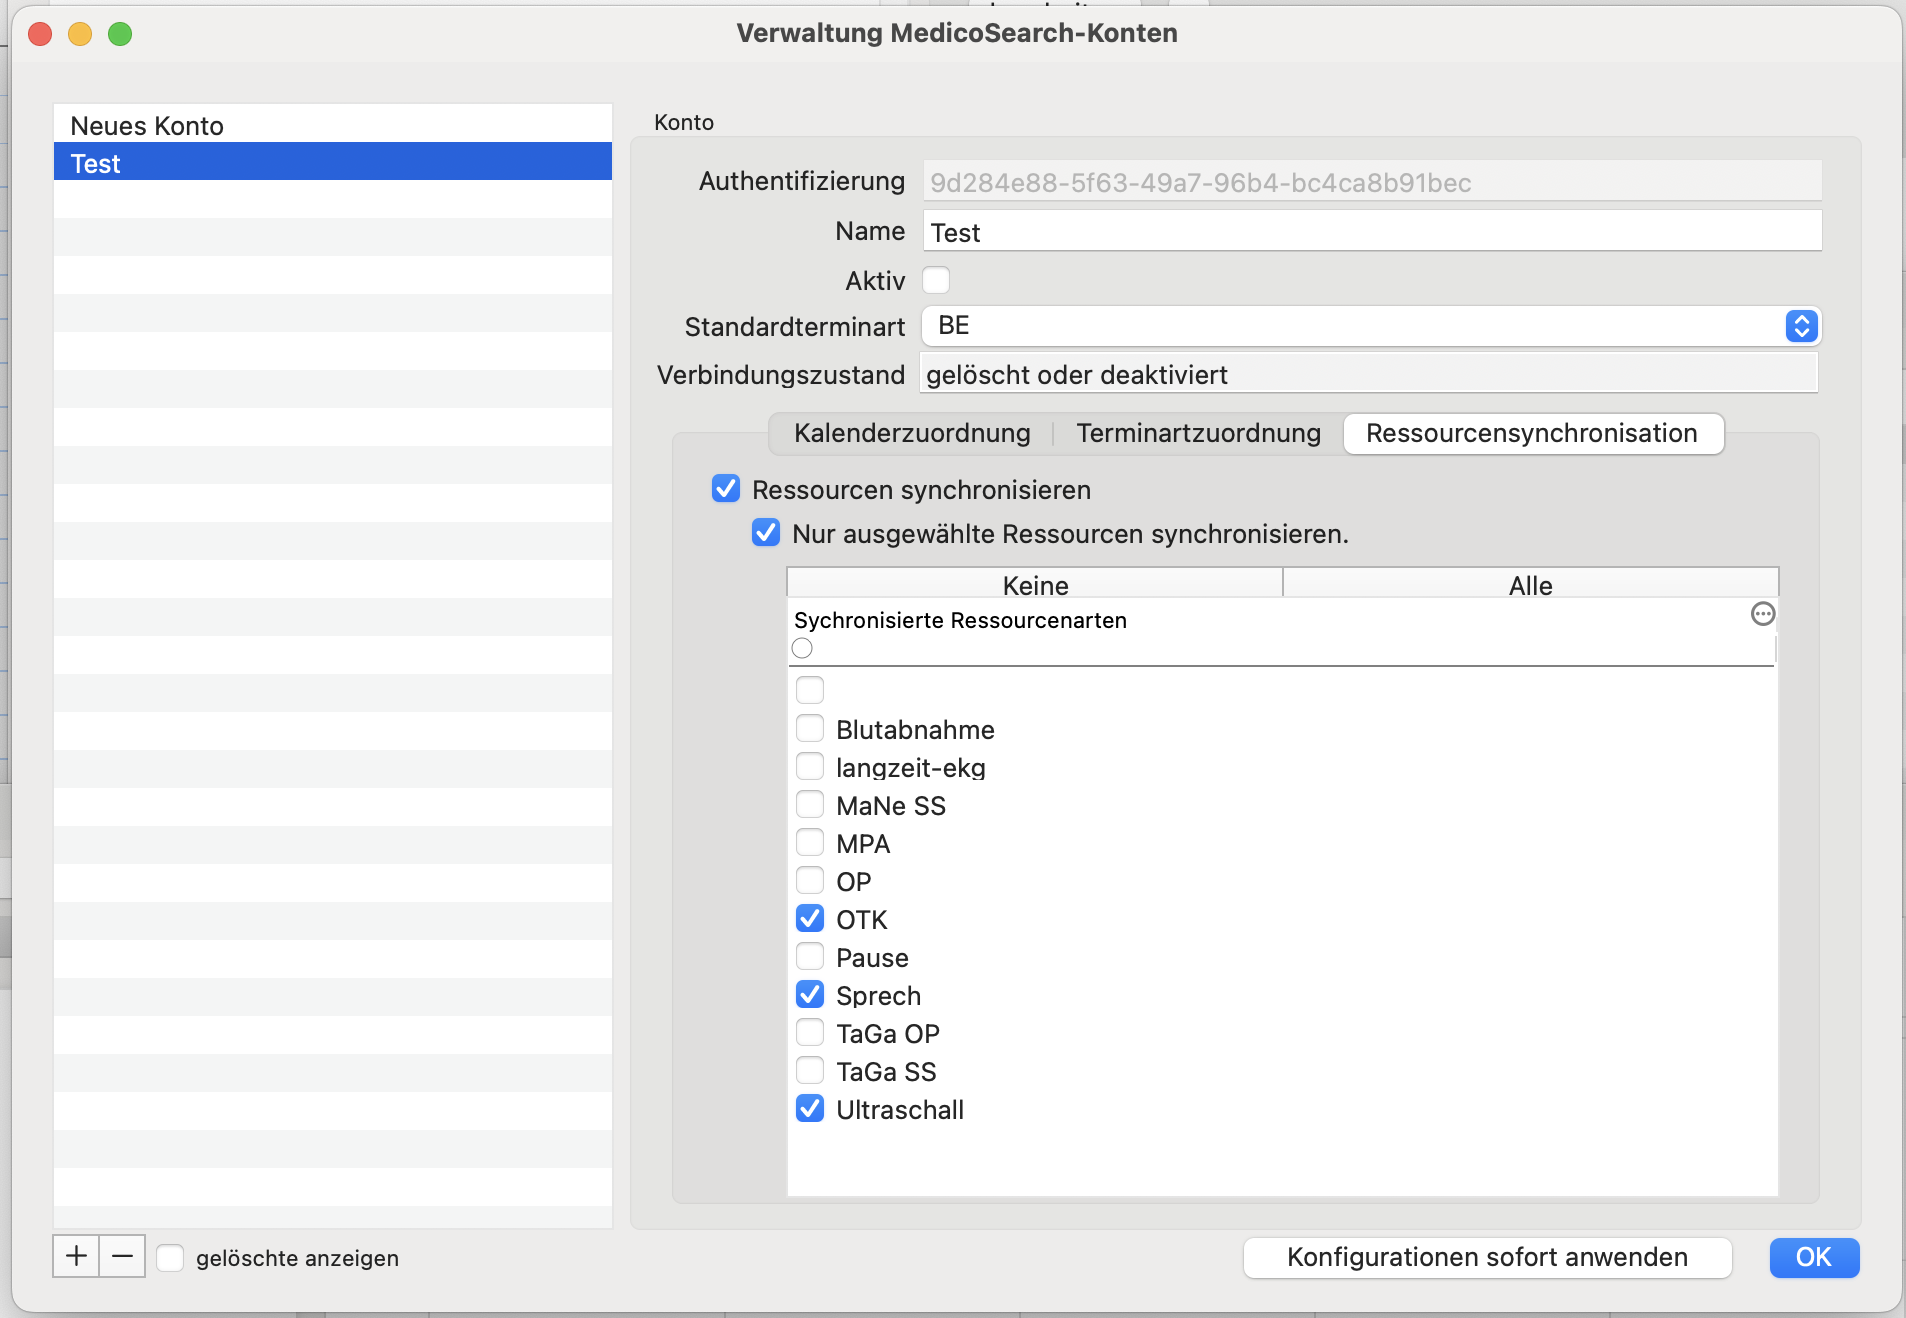Check the Blutabnahme resource checkbox
Screen dimensions: 1906x1318
point(810,728)
